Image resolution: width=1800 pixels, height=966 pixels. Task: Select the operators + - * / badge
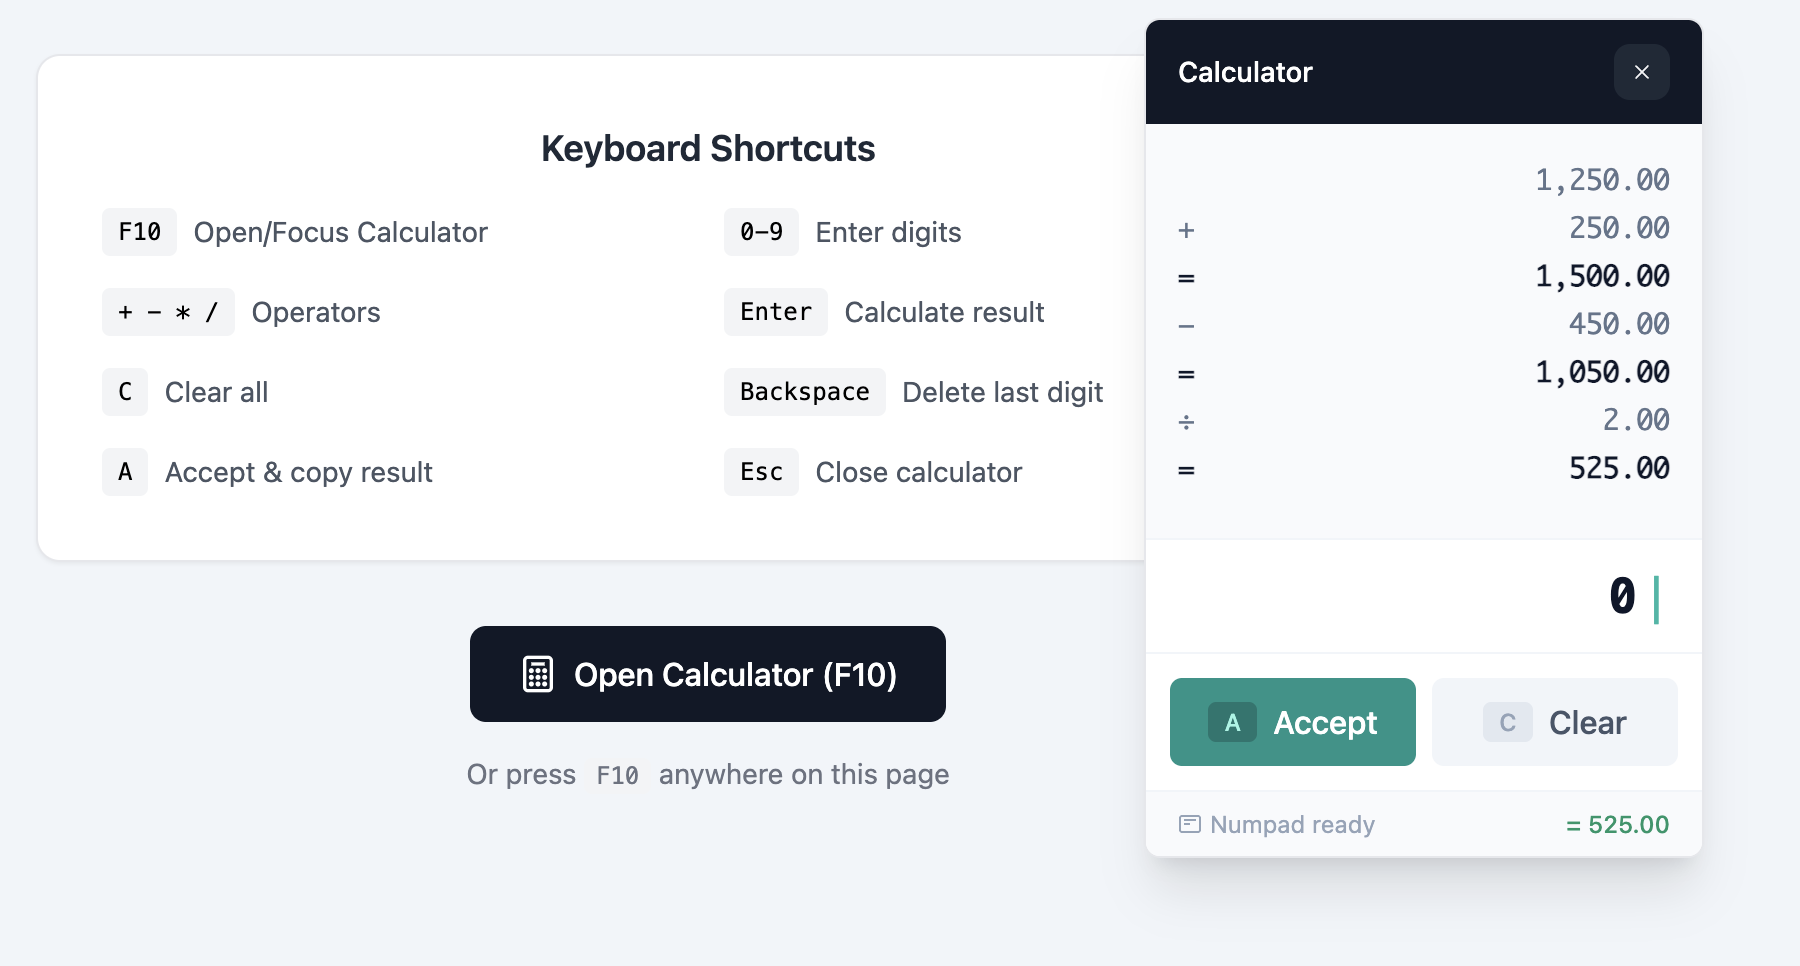click(x=168, y=311)
